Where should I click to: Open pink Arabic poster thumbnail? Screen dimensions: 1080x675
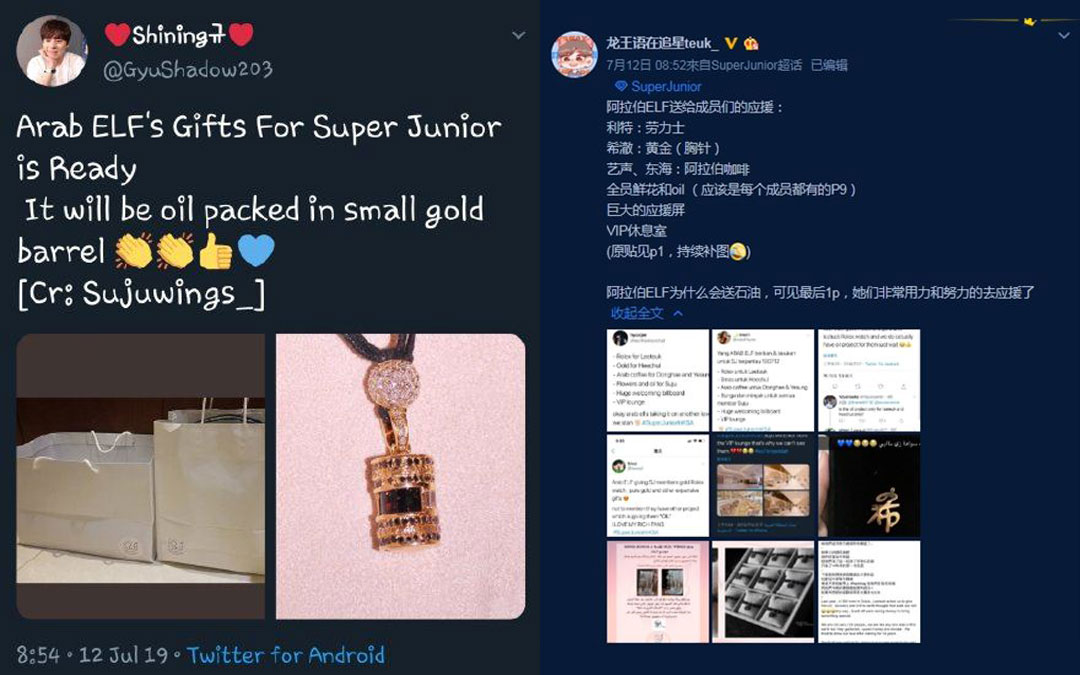pos(658,592)
